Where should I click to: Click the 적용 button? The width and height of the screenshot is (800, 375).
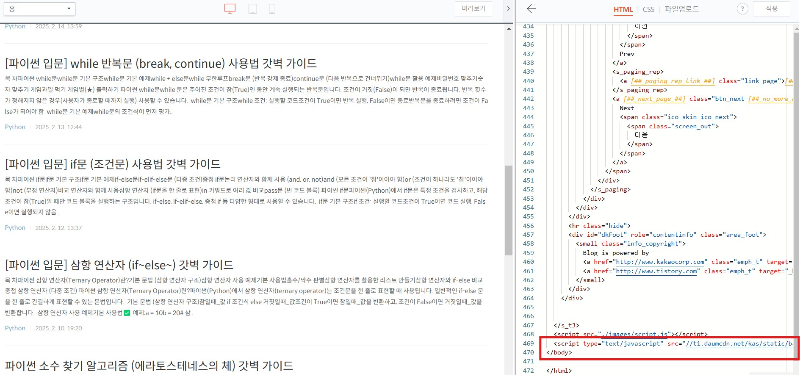click(771, 9)
